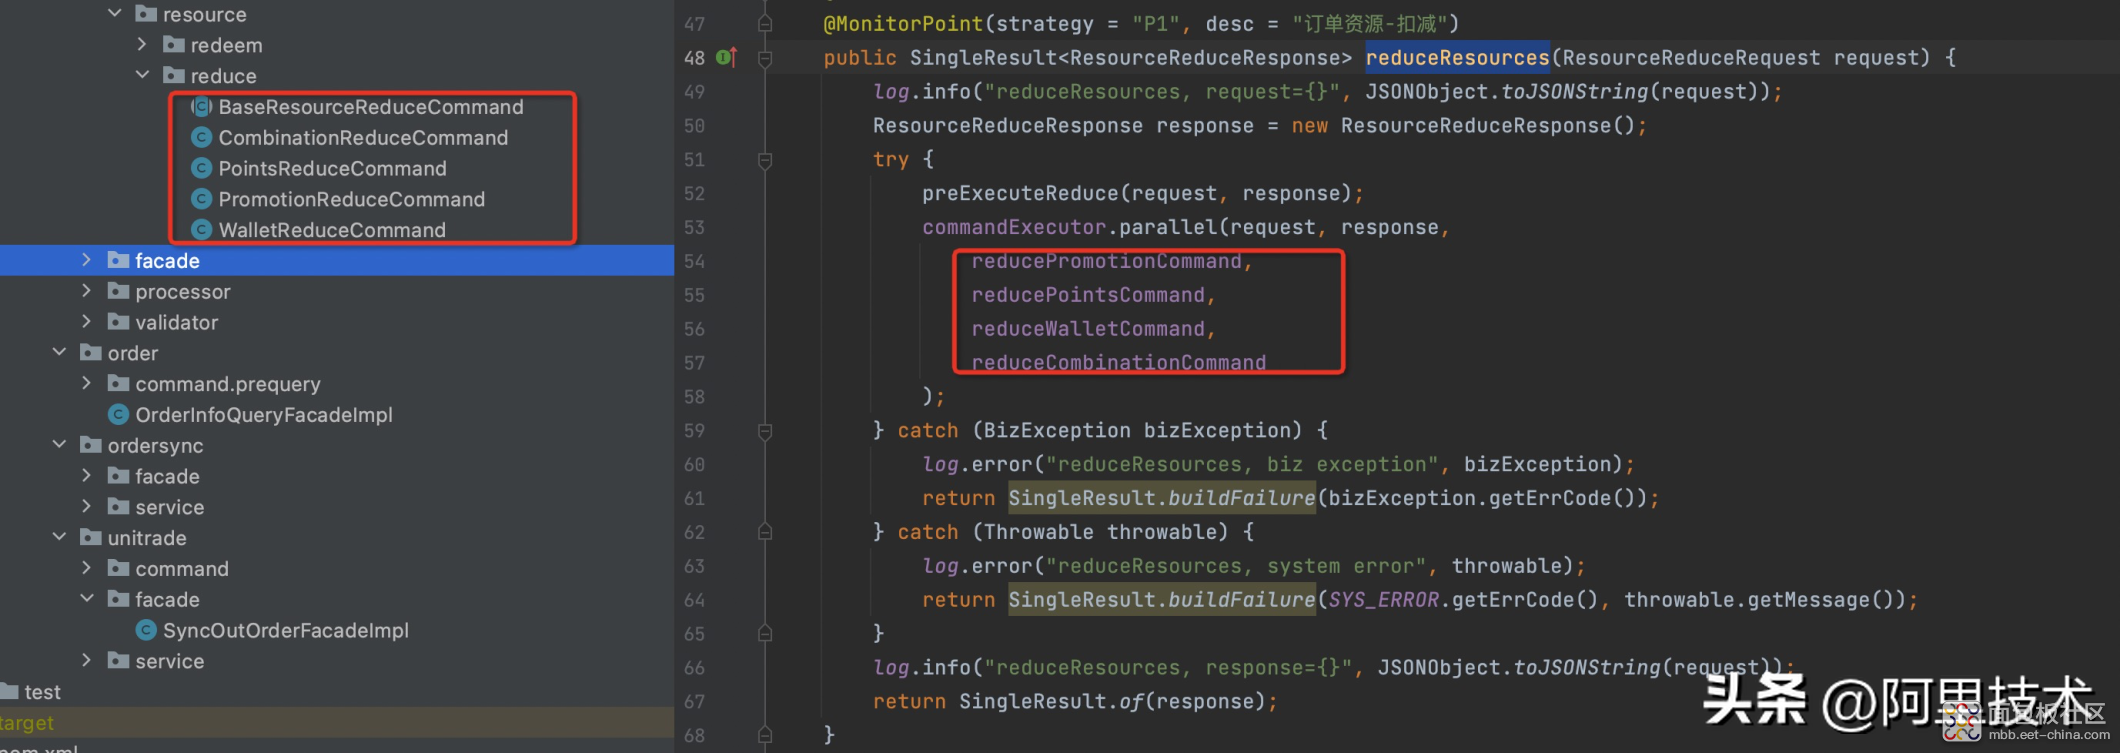The image size is (2120, 753).
Task: Click SingleResult.buildFailure on line 61
Action: [x=1162, y=498]
